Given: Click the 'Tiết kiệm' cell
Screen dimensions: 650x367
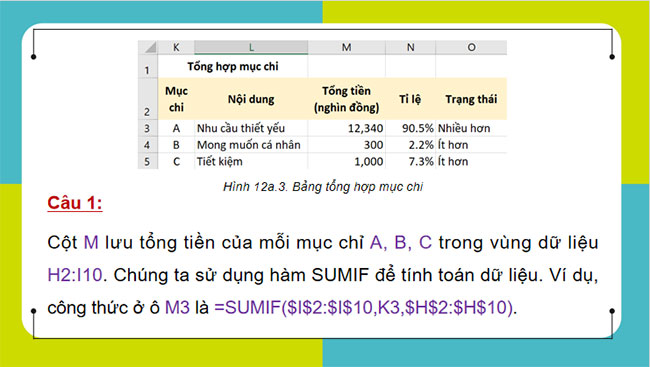Looking at the screenshot, I should point(251,161).
